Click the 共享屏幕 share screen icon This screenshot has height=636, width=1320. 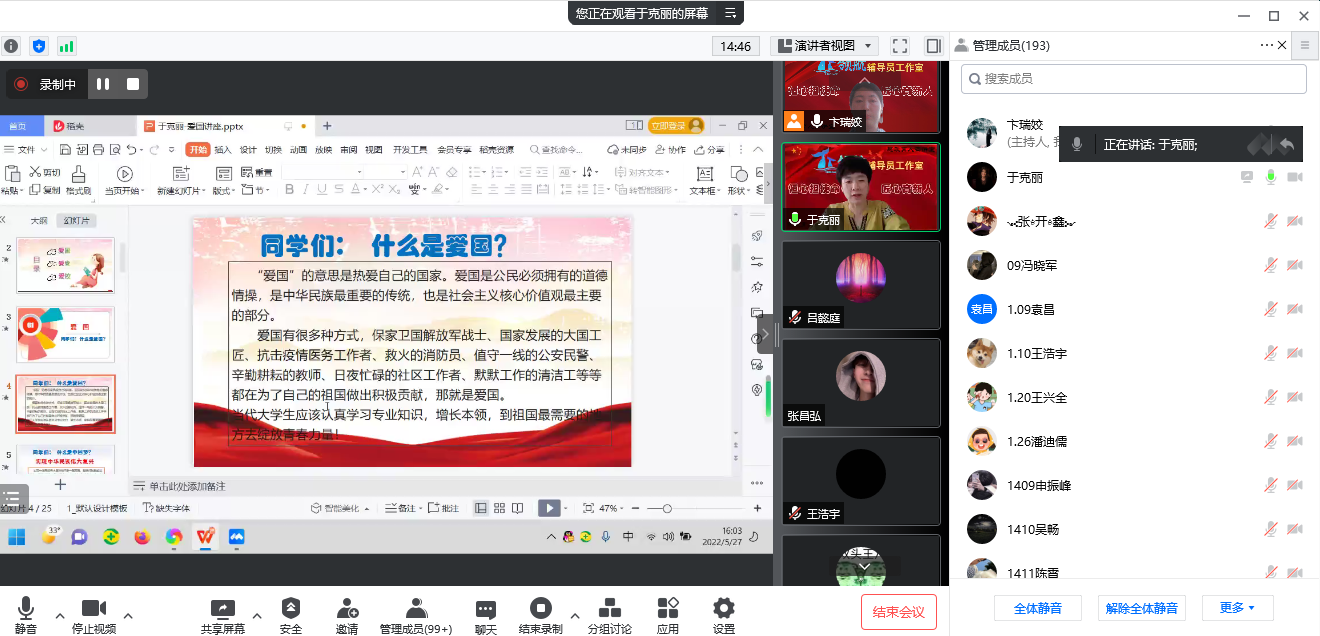(223, 609)
